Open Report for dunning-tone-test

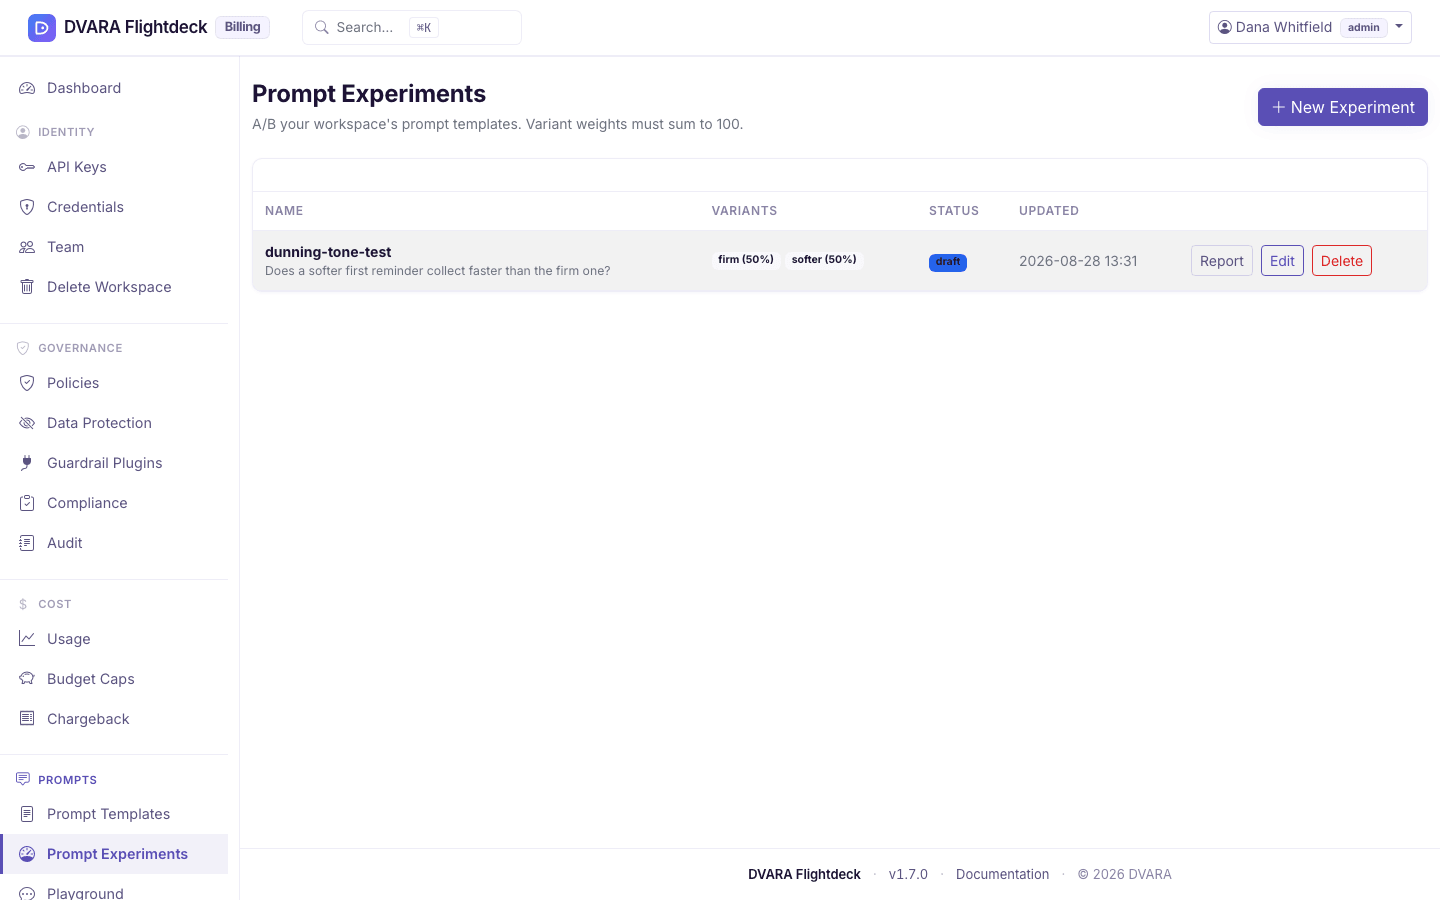[x=1222, y=261]
